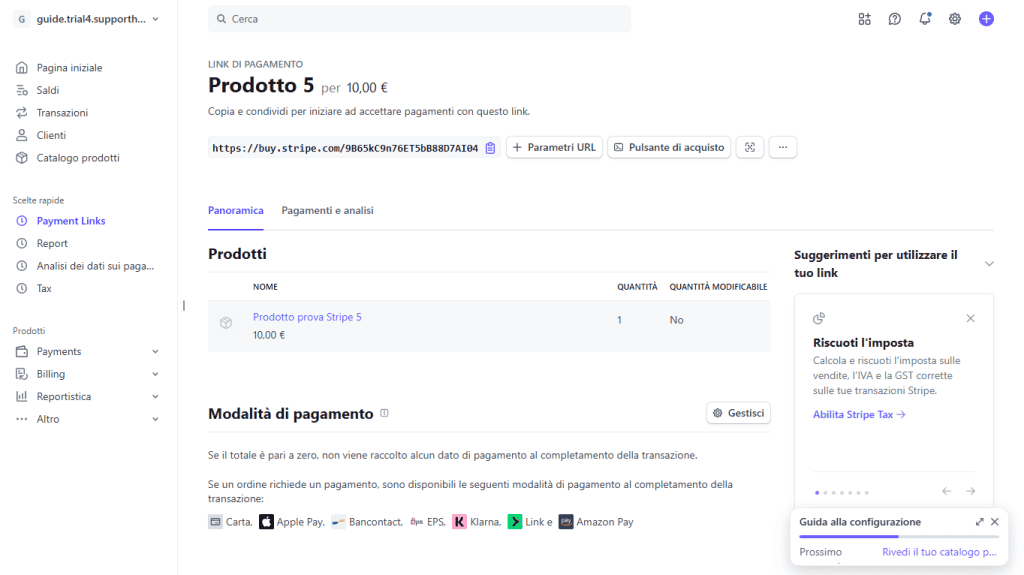Image resolution: width=1024 pixels, height=575 pixels.
Task: Click the purple plus create button
Action: click(x=986, y=19)
